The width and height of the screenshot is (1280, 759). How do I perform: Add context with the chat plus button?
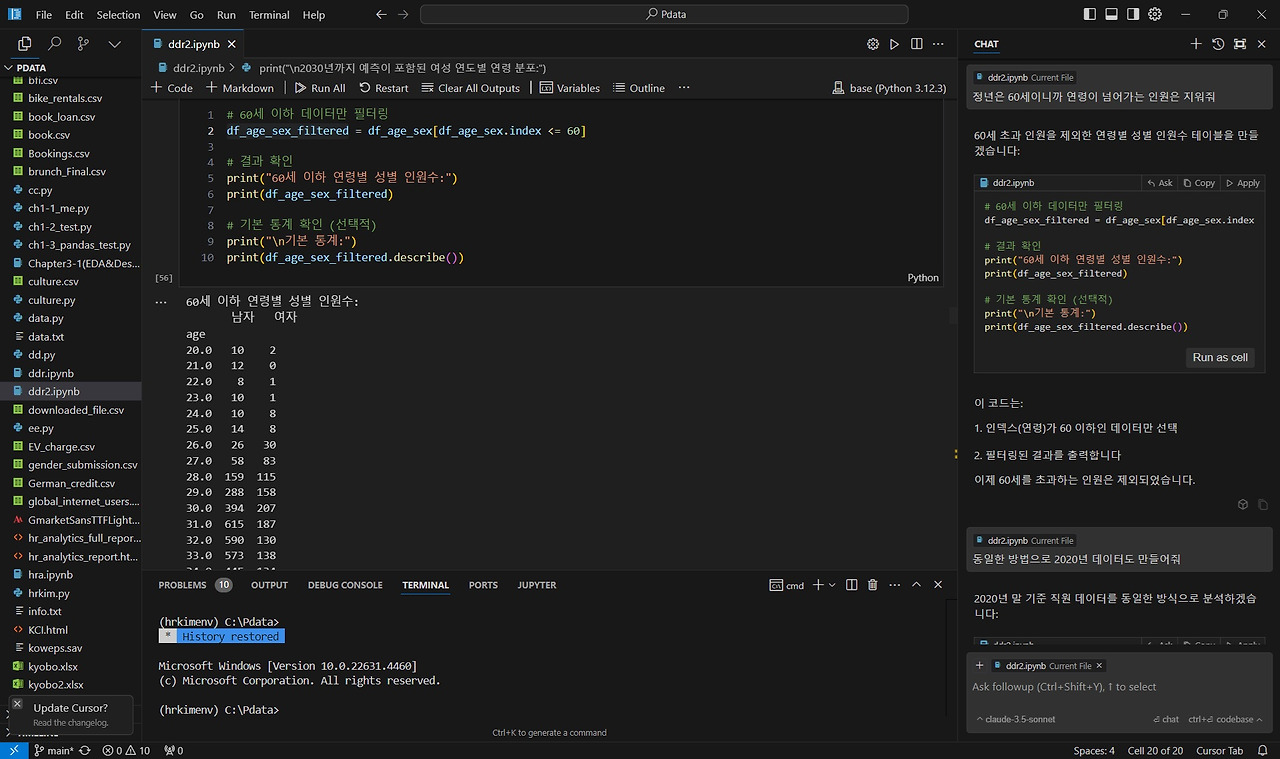[x=980, y=665]
